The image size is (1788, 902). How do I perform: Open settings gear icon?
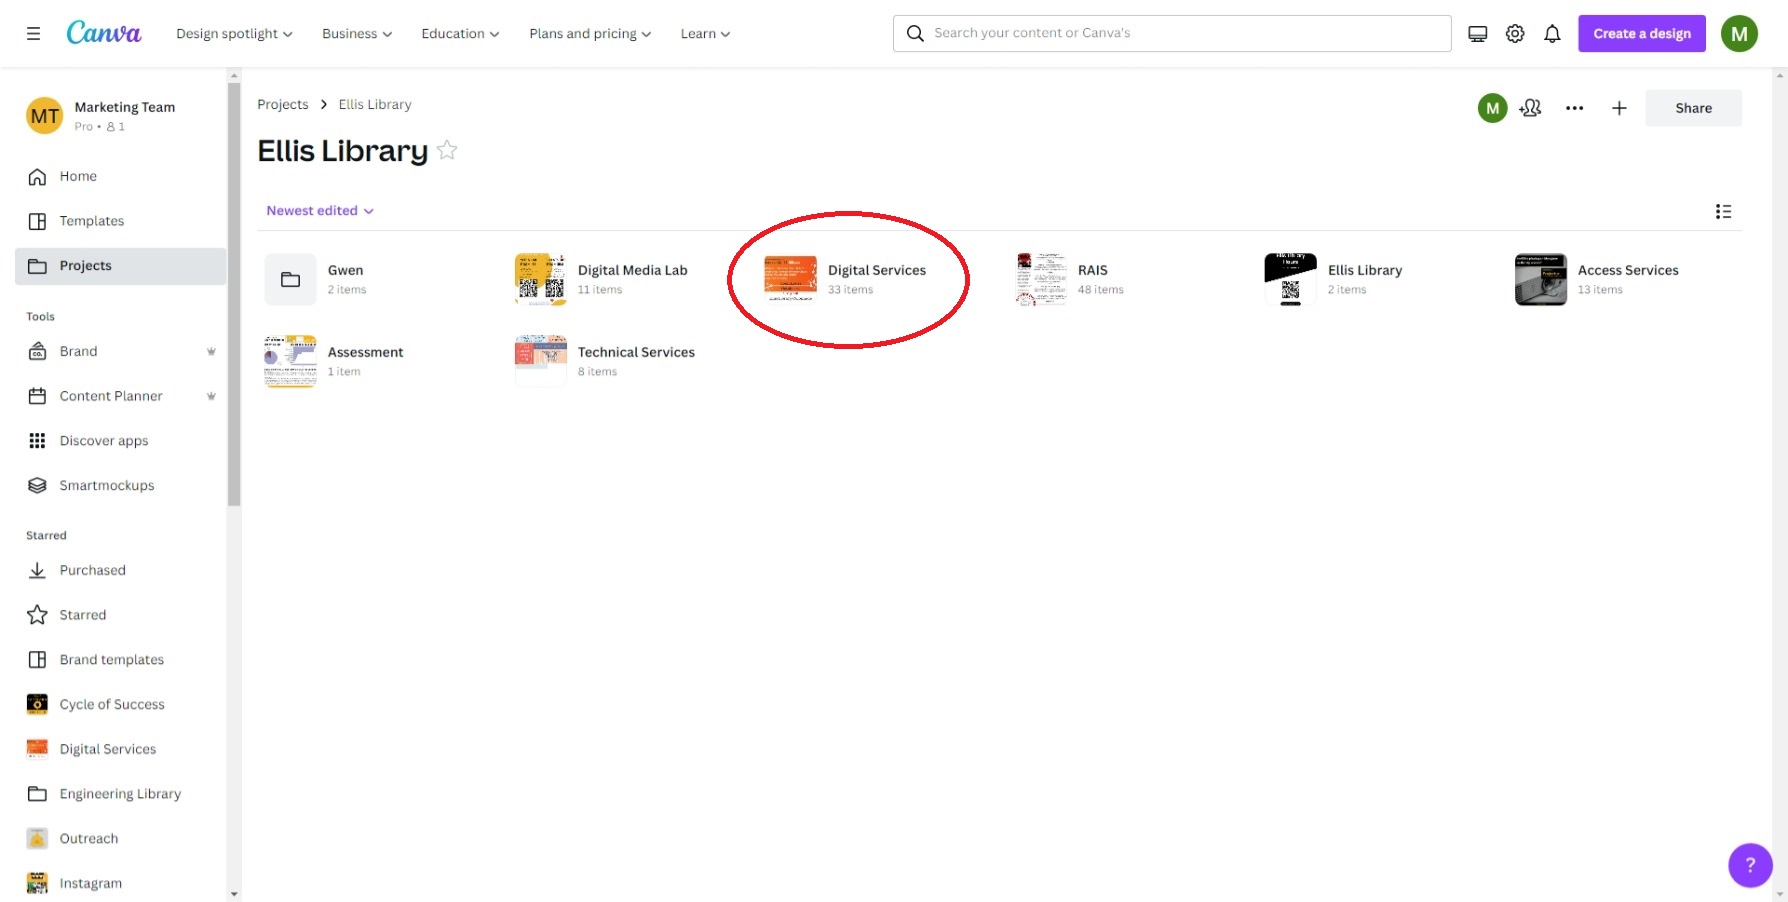point(1514,34)
